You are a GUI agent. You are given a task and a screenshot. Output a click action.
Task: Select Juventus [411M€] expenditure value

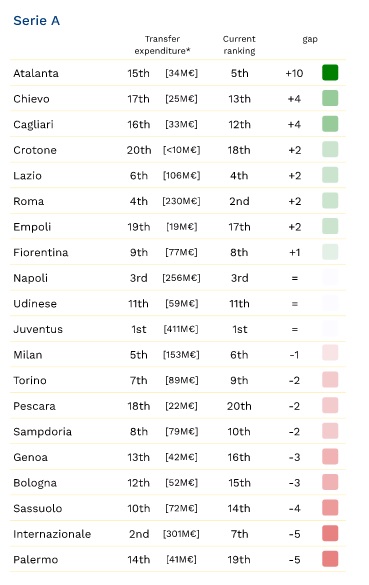(x=181, y=329)
